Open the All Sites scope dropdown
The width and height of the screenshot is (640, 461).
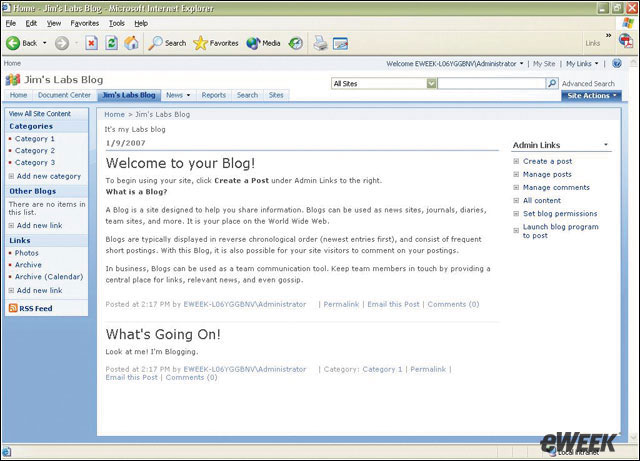point(431,83)
